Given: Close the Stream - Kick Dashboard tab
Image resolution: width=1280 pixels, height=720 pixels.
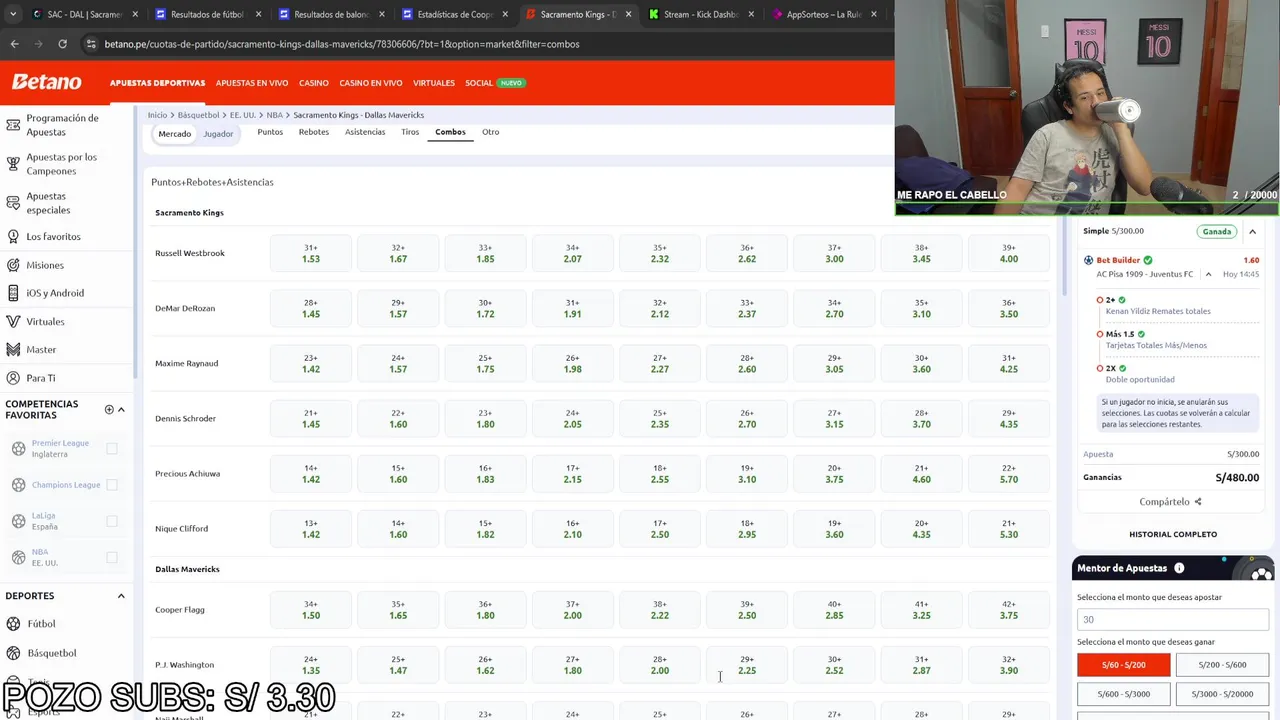Looking at the screenshot, I should tap(751, 15).
